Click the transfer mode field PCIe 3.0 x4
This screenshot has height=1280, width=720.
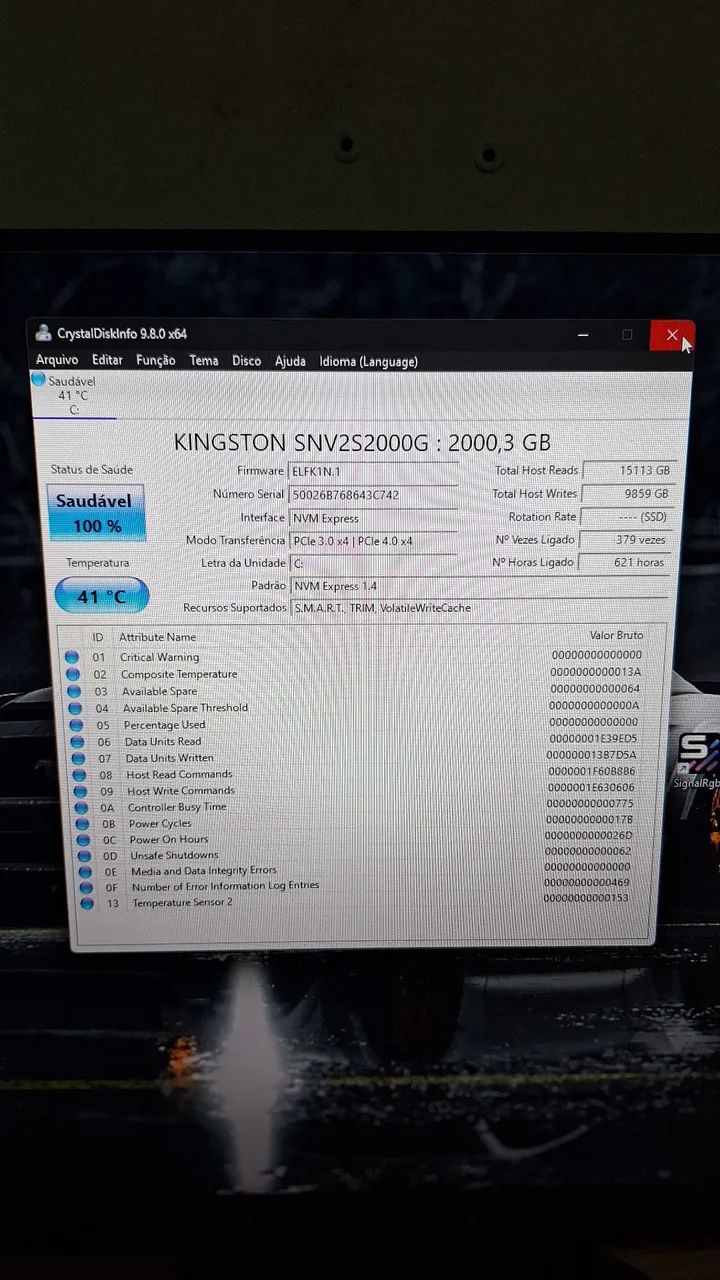click(373, 540)
